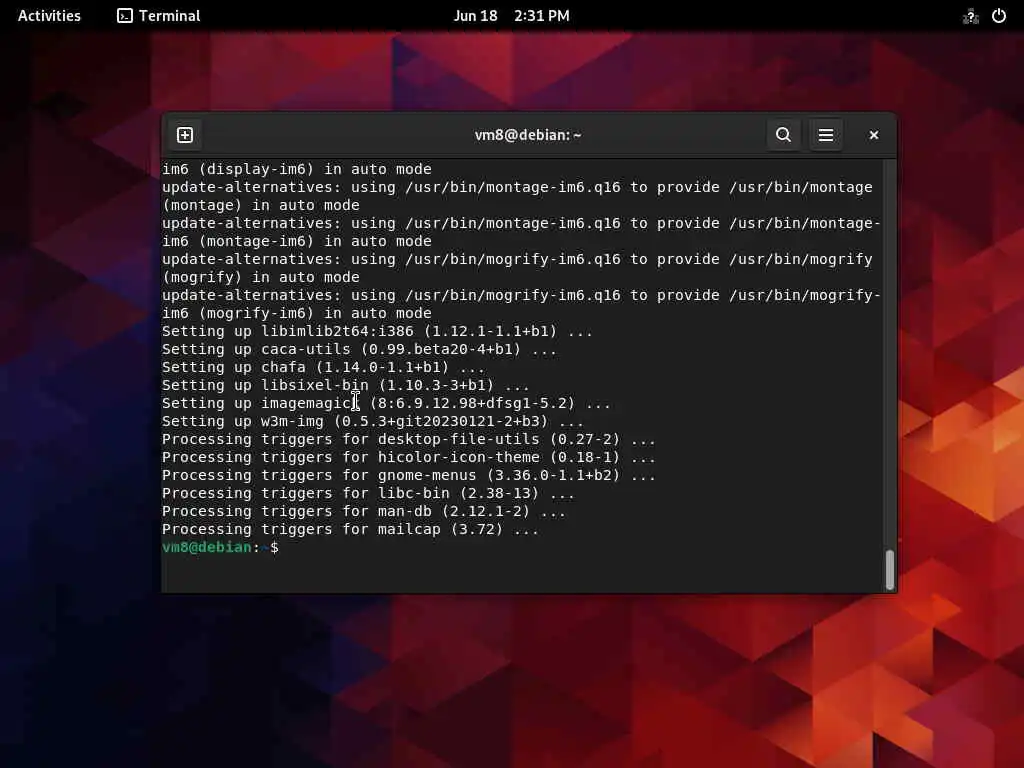The image size is (1024, 768).
Task: Click the terminal scrollbar handle
Action: [x=889, y=569]
